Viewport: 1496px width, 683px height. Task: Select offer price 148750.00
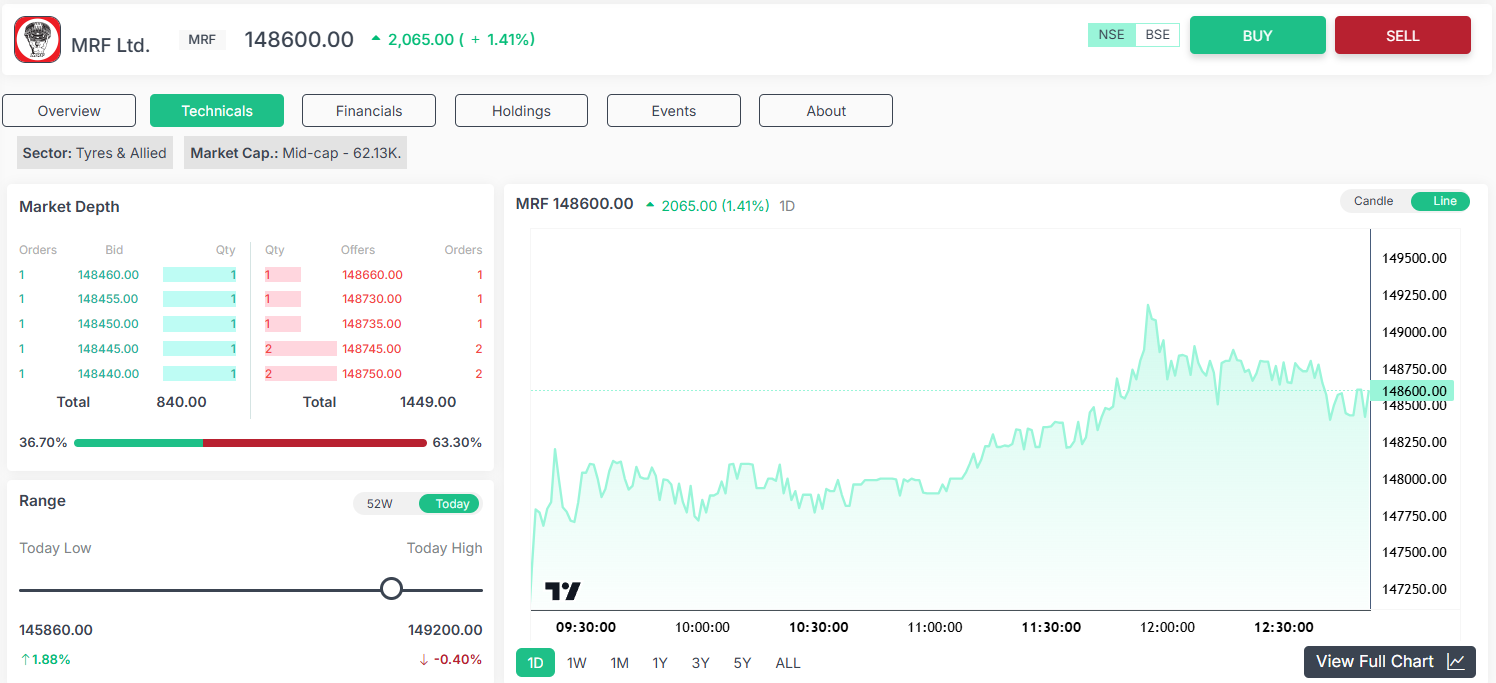372,374
